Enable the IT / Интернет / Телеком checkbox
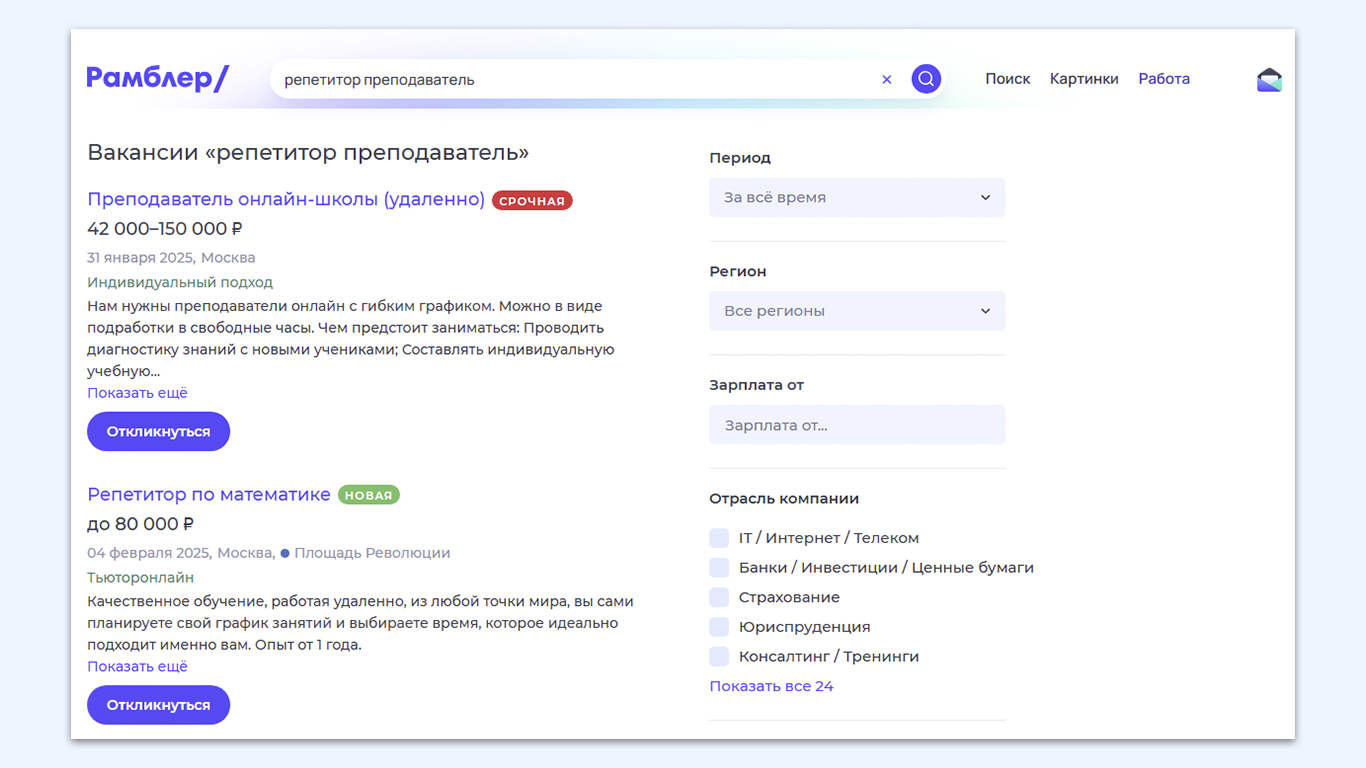This screenshot has width=1366, height=768. [719, 538]
